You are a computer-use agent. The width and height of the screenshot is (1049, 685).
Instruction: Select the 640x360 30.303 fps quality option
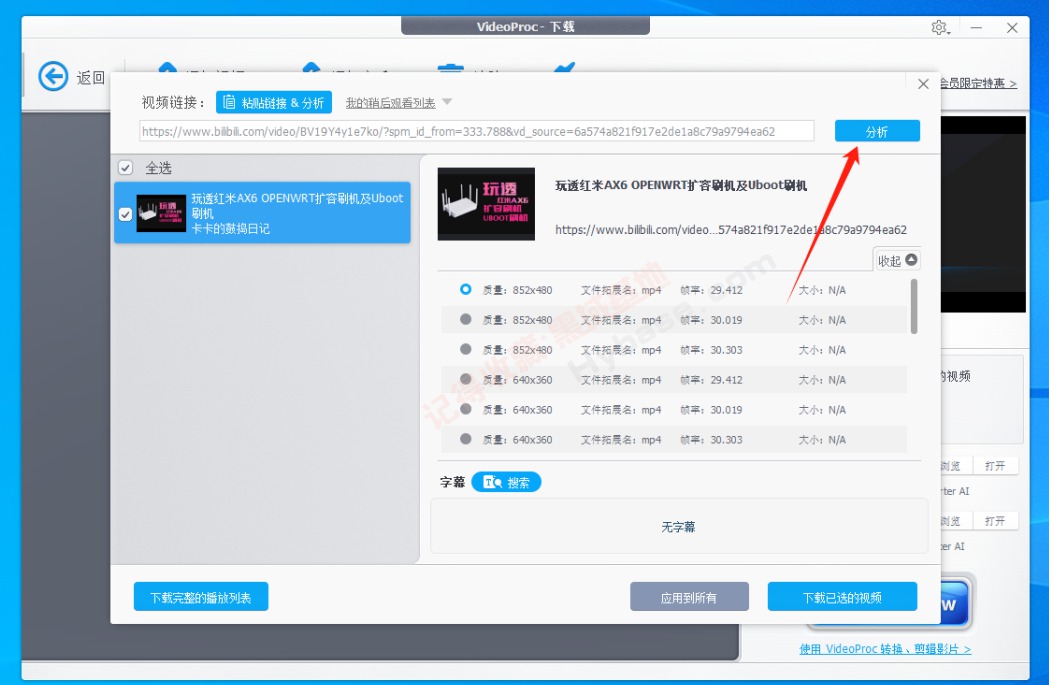coord(466,439)
